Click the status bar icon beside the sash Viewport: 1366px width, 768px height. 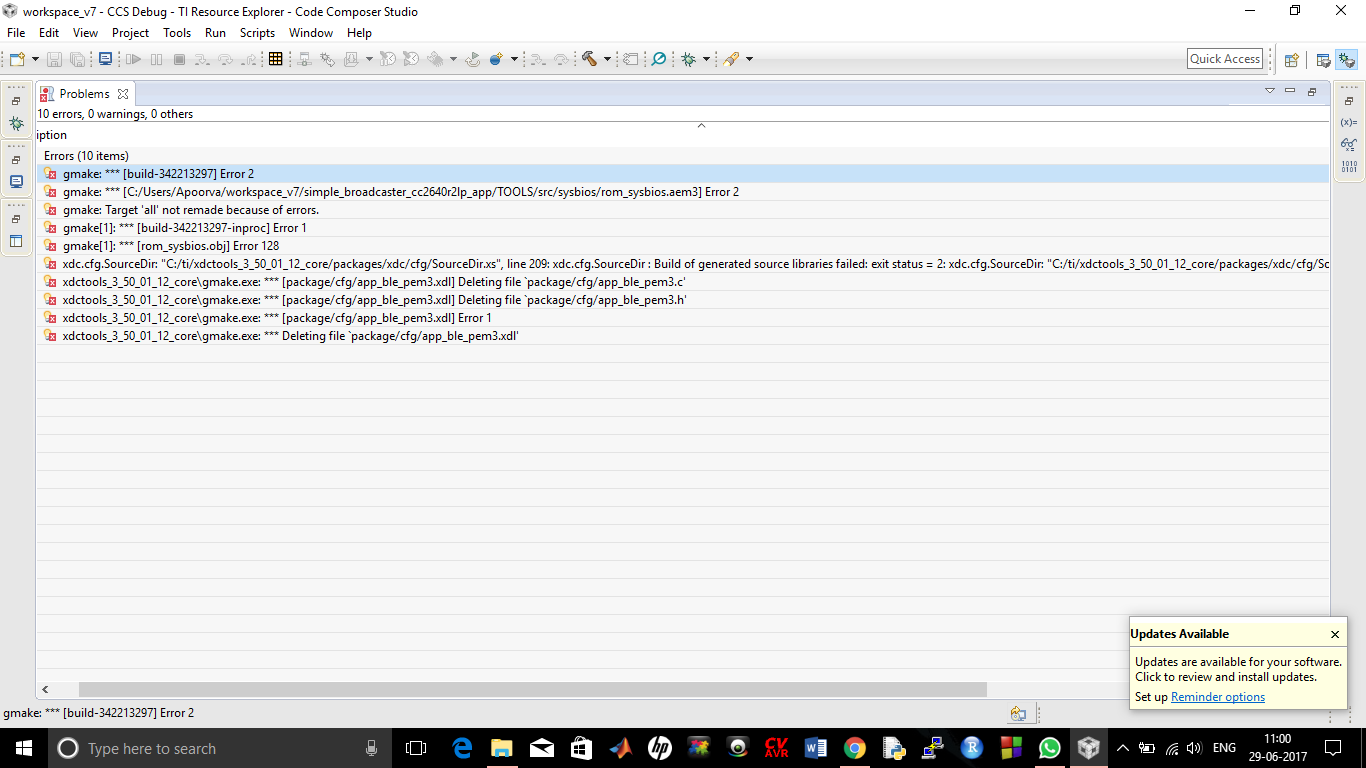1018,714
